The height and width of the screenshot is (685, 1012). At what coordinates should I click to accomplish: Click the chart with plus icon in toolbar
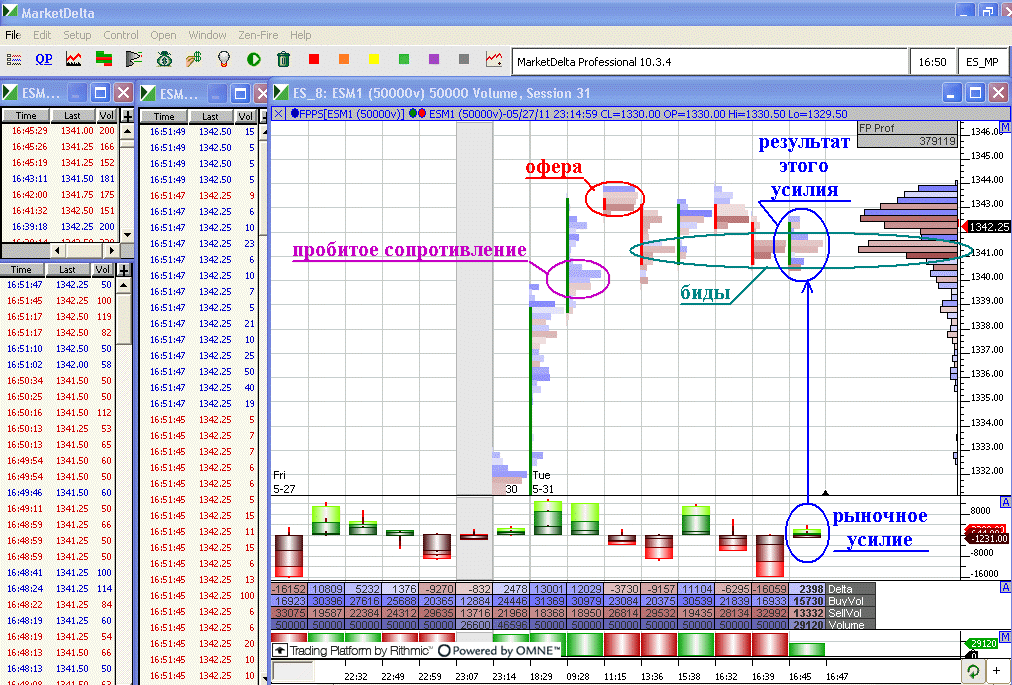[494, 59]
